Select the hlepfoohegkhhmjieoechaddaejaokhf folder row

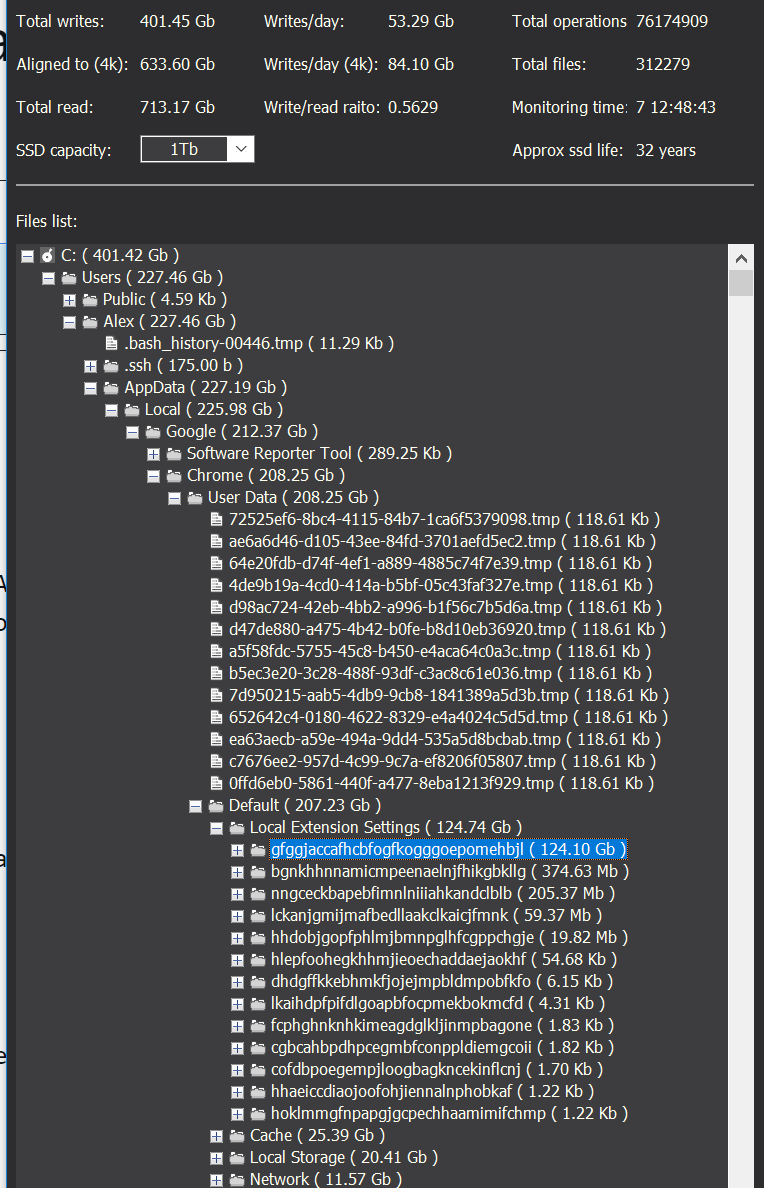pyautogui.click(x=444, y=960)
